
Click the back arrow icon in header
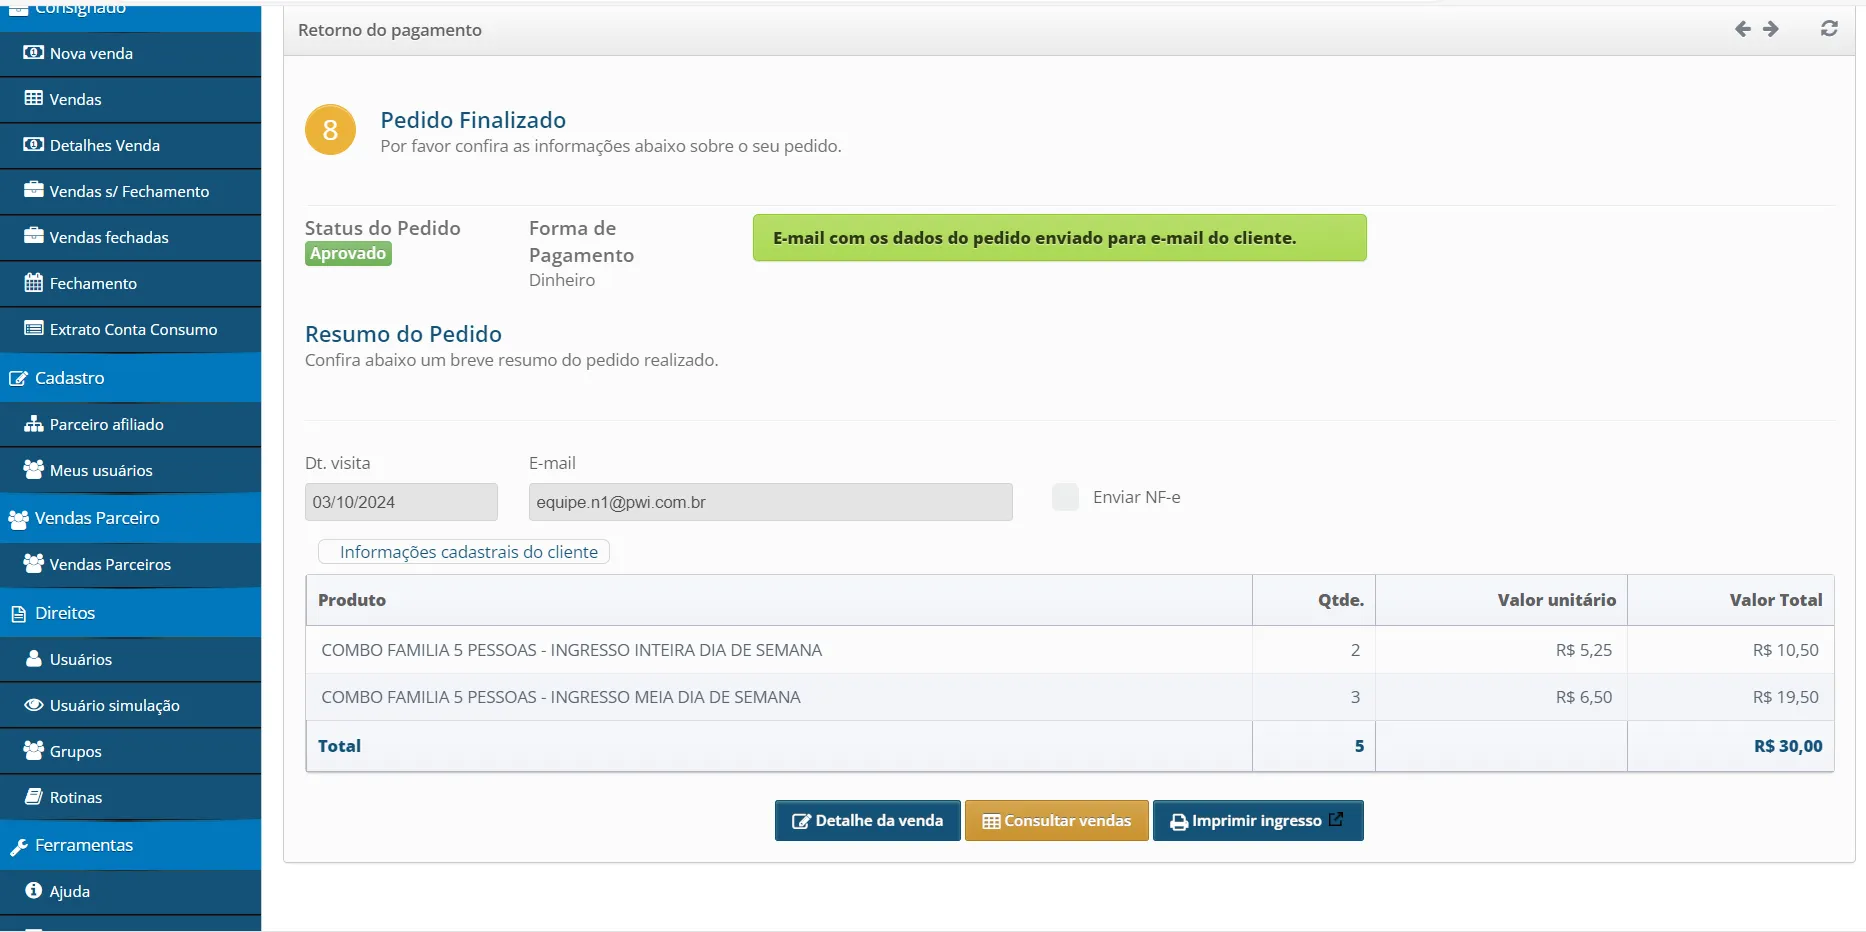click(1742, 29)
